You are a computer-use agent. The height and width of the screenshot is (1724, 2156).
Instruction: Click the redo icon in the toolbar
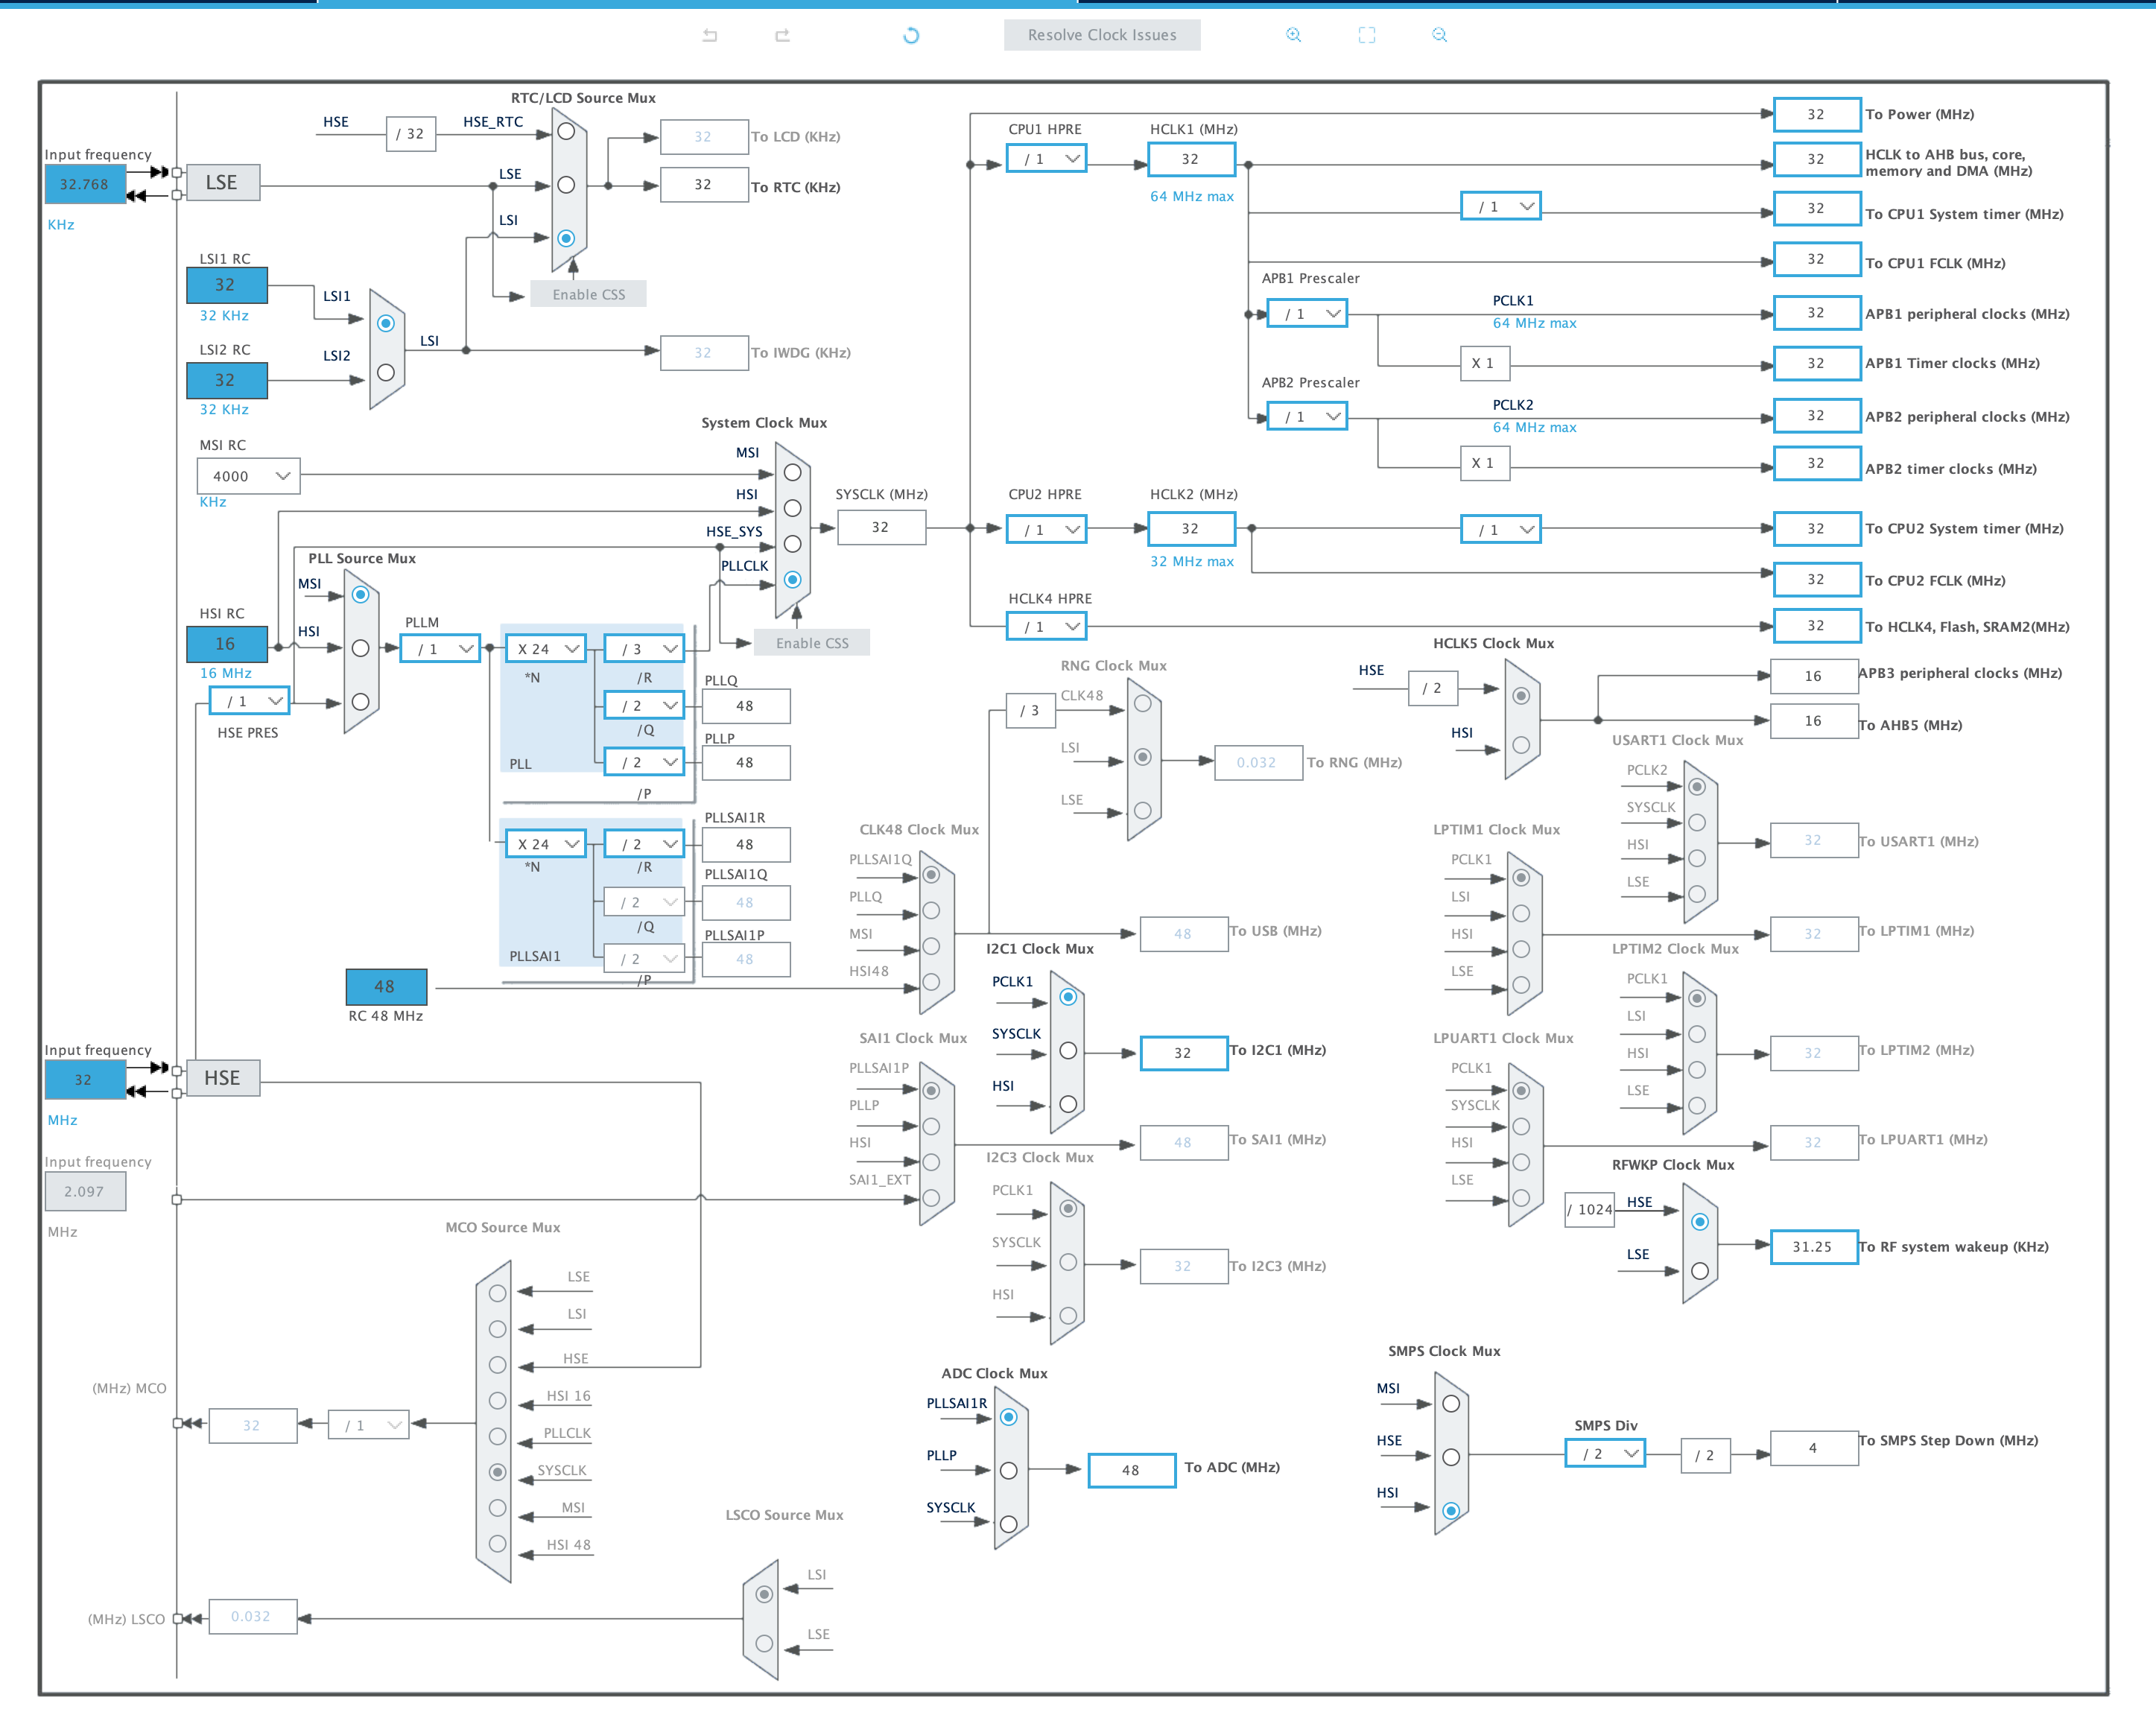pos(783,35)
